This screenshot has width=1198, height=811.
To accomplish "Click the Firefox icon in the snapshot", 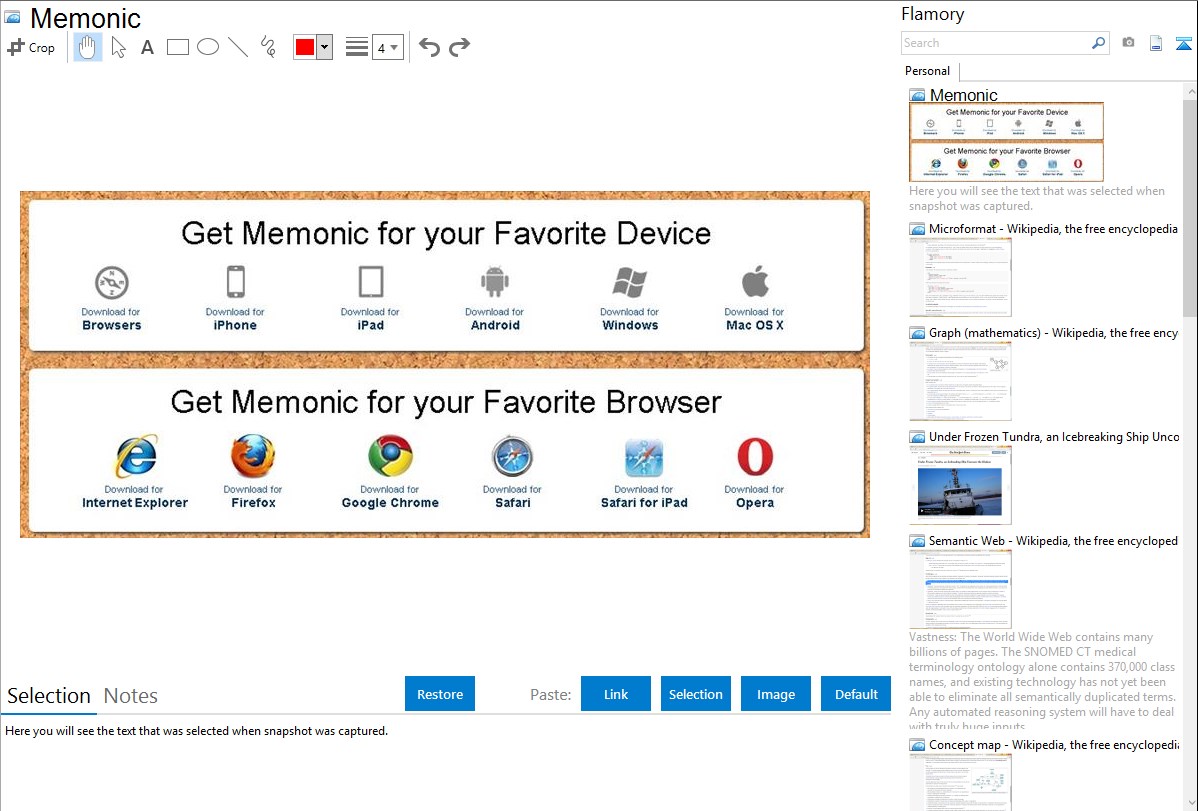I will pyautogui.click(x=253, y=456).
